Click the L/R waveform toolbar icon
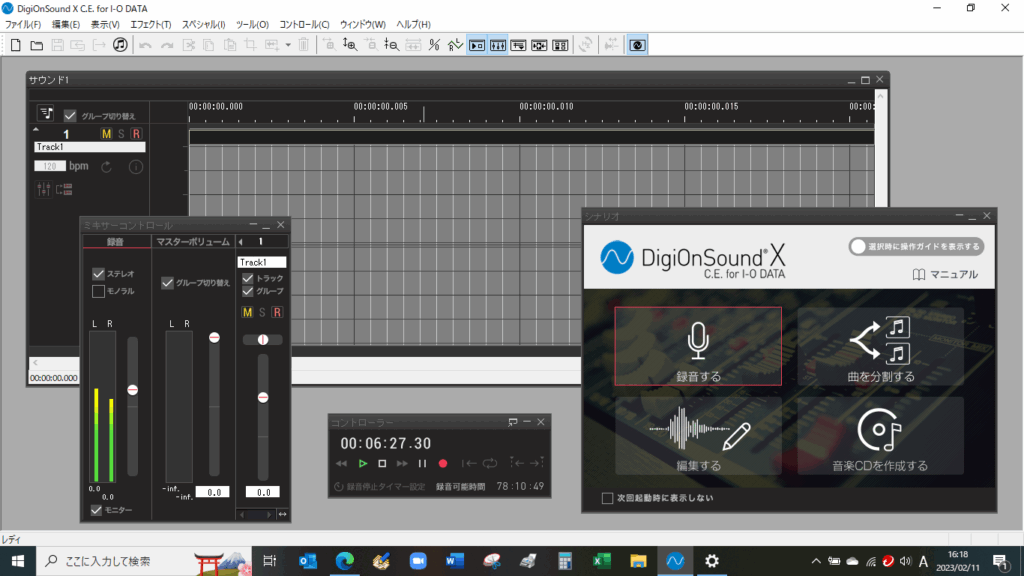The height and width of the screenshot is (576, 1024). pyautogui.click(x=455, y=45)
